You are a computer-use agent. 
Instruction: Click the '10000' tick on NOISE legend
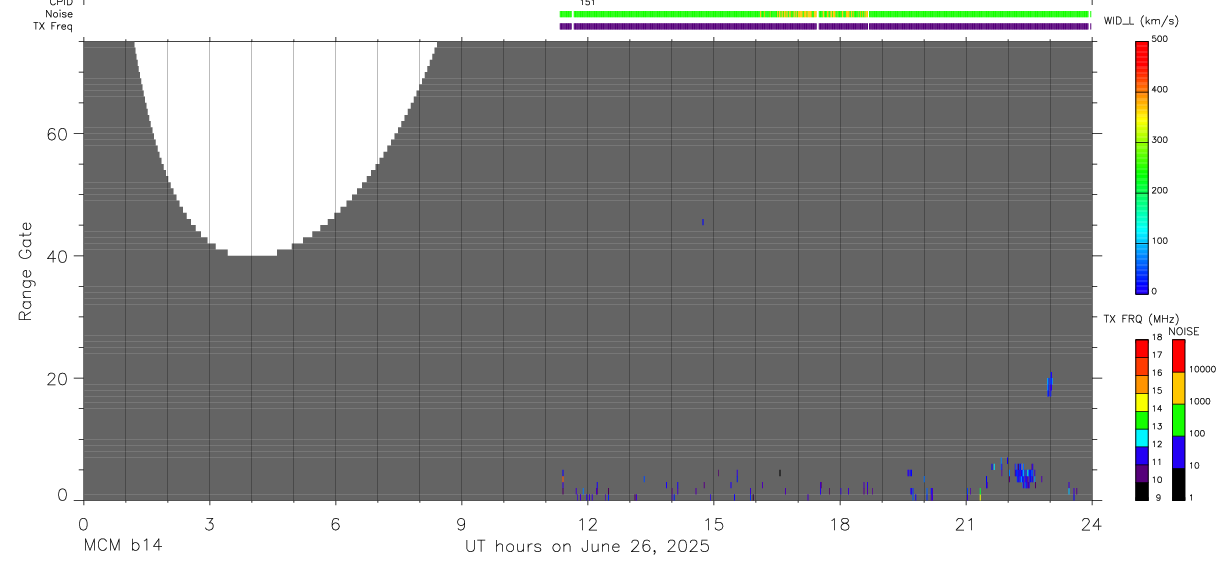(x=1202, y=369)
